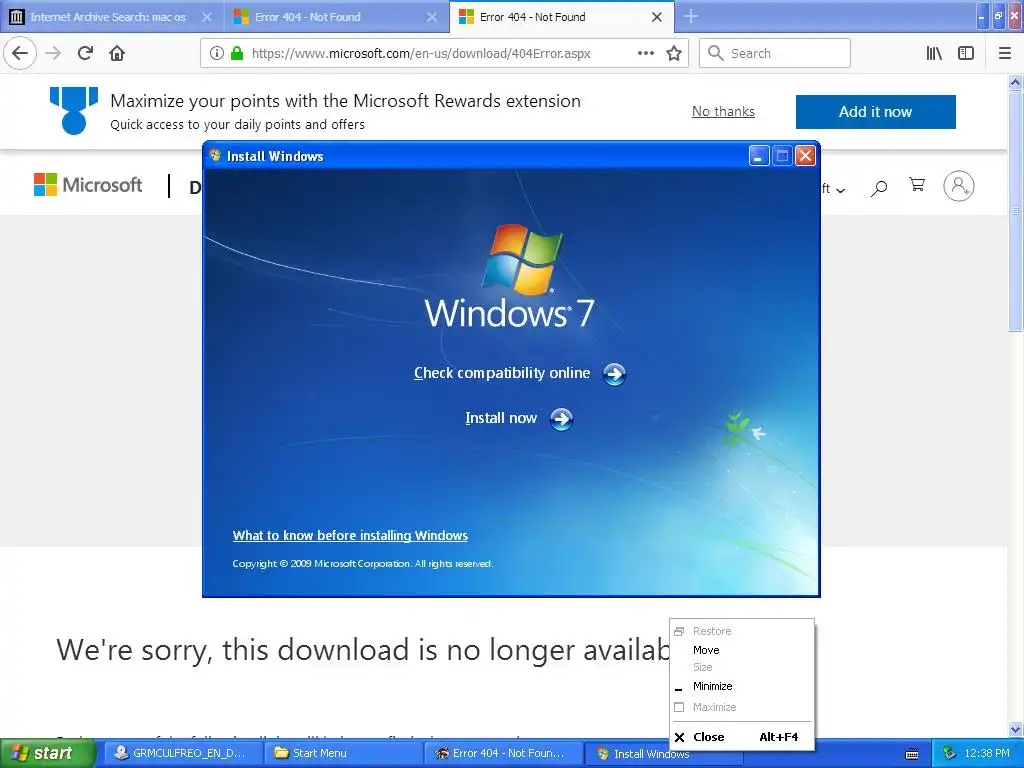Choose Close Alt+F4 in context menu
Viewport: 1024px width, 768px height.
click(743, 737)
